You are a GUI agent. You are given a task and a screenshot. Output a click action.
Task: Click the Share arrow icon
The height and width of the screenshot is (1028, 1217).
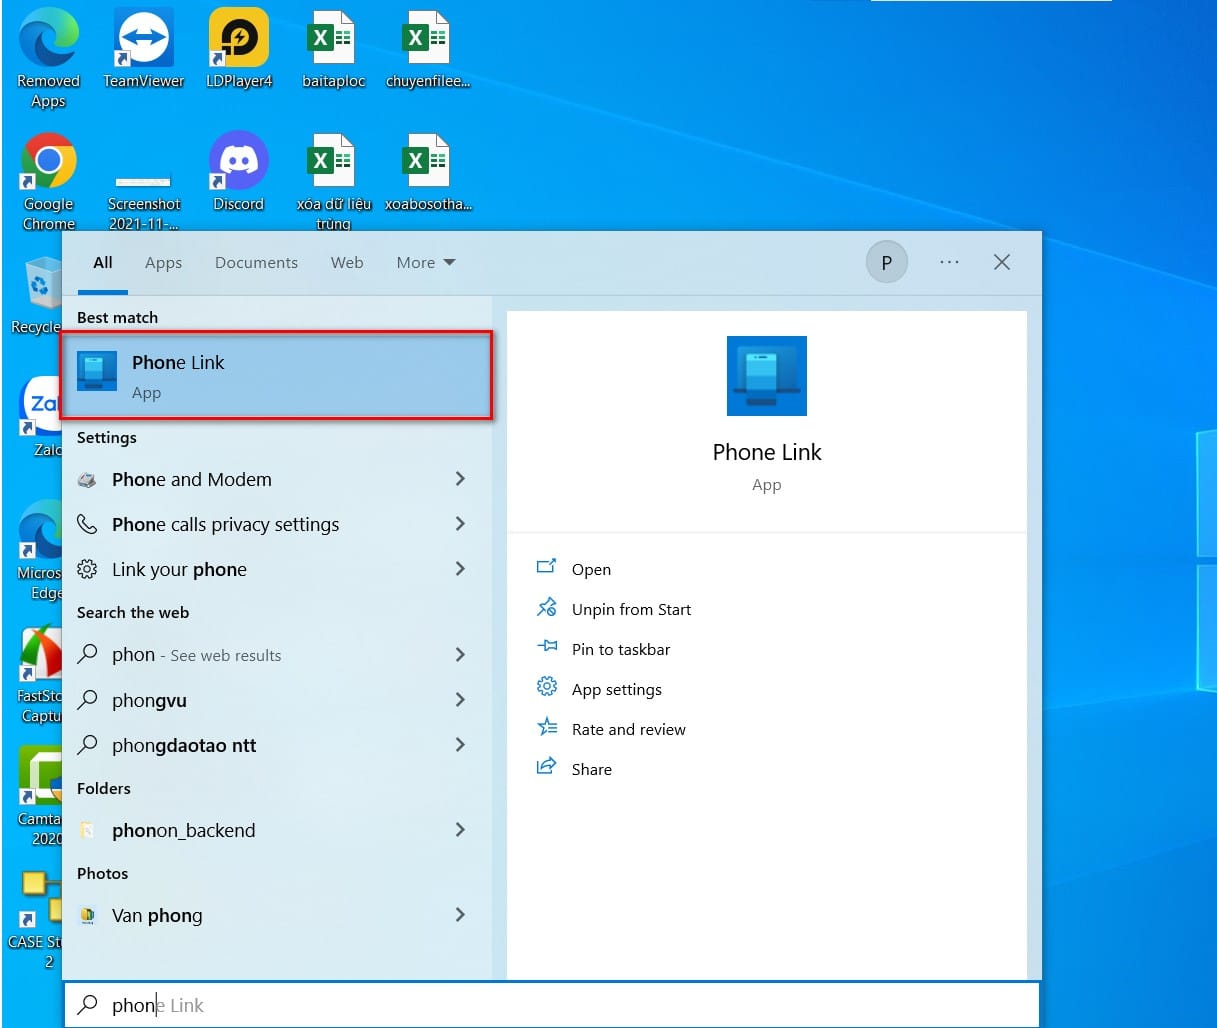point(546,767)
